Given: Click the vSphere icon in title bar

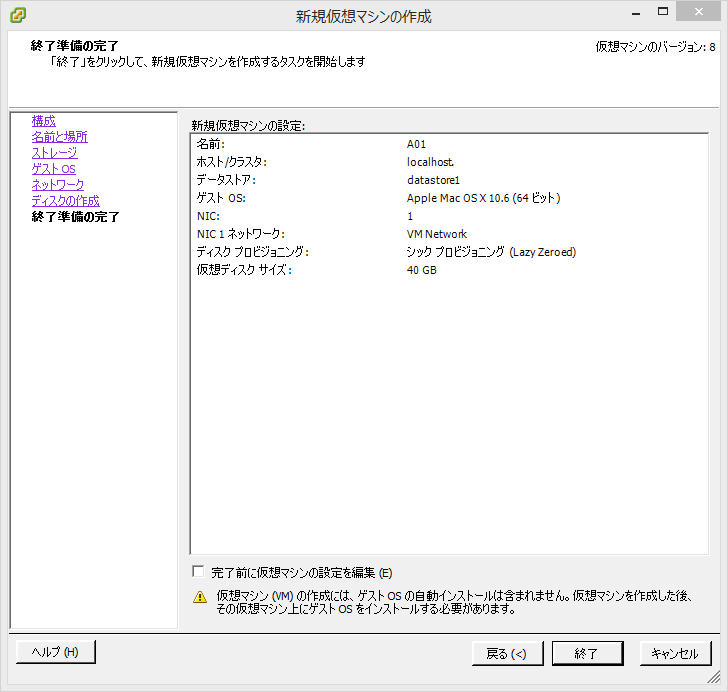Looking at the screenshot, I should tap(18, 15).
